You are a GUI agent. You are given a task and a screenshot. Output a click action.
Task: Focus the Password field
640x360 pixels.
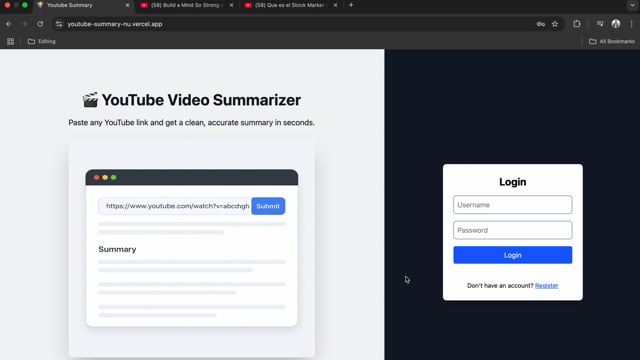tap(513, 230)
